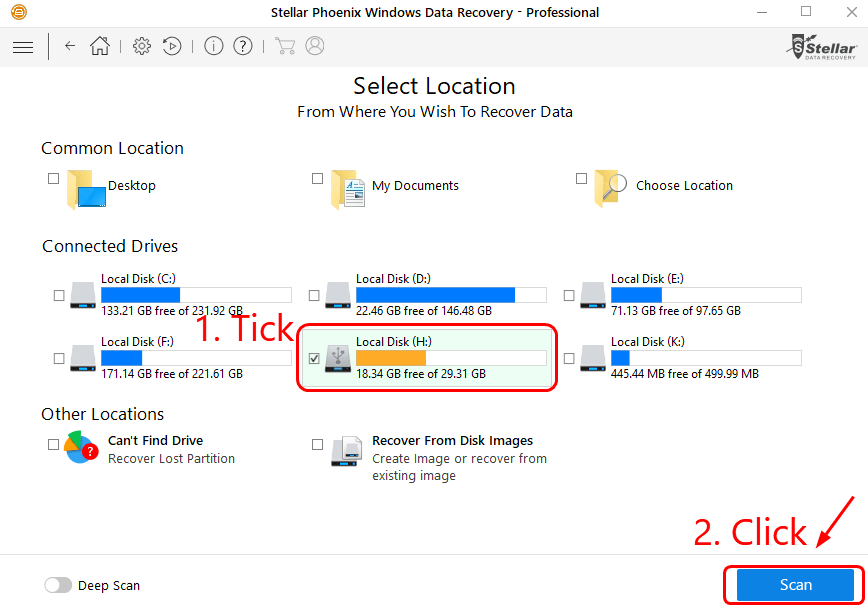Click the Stellar Data Recovery logo

tap(822, 47)
